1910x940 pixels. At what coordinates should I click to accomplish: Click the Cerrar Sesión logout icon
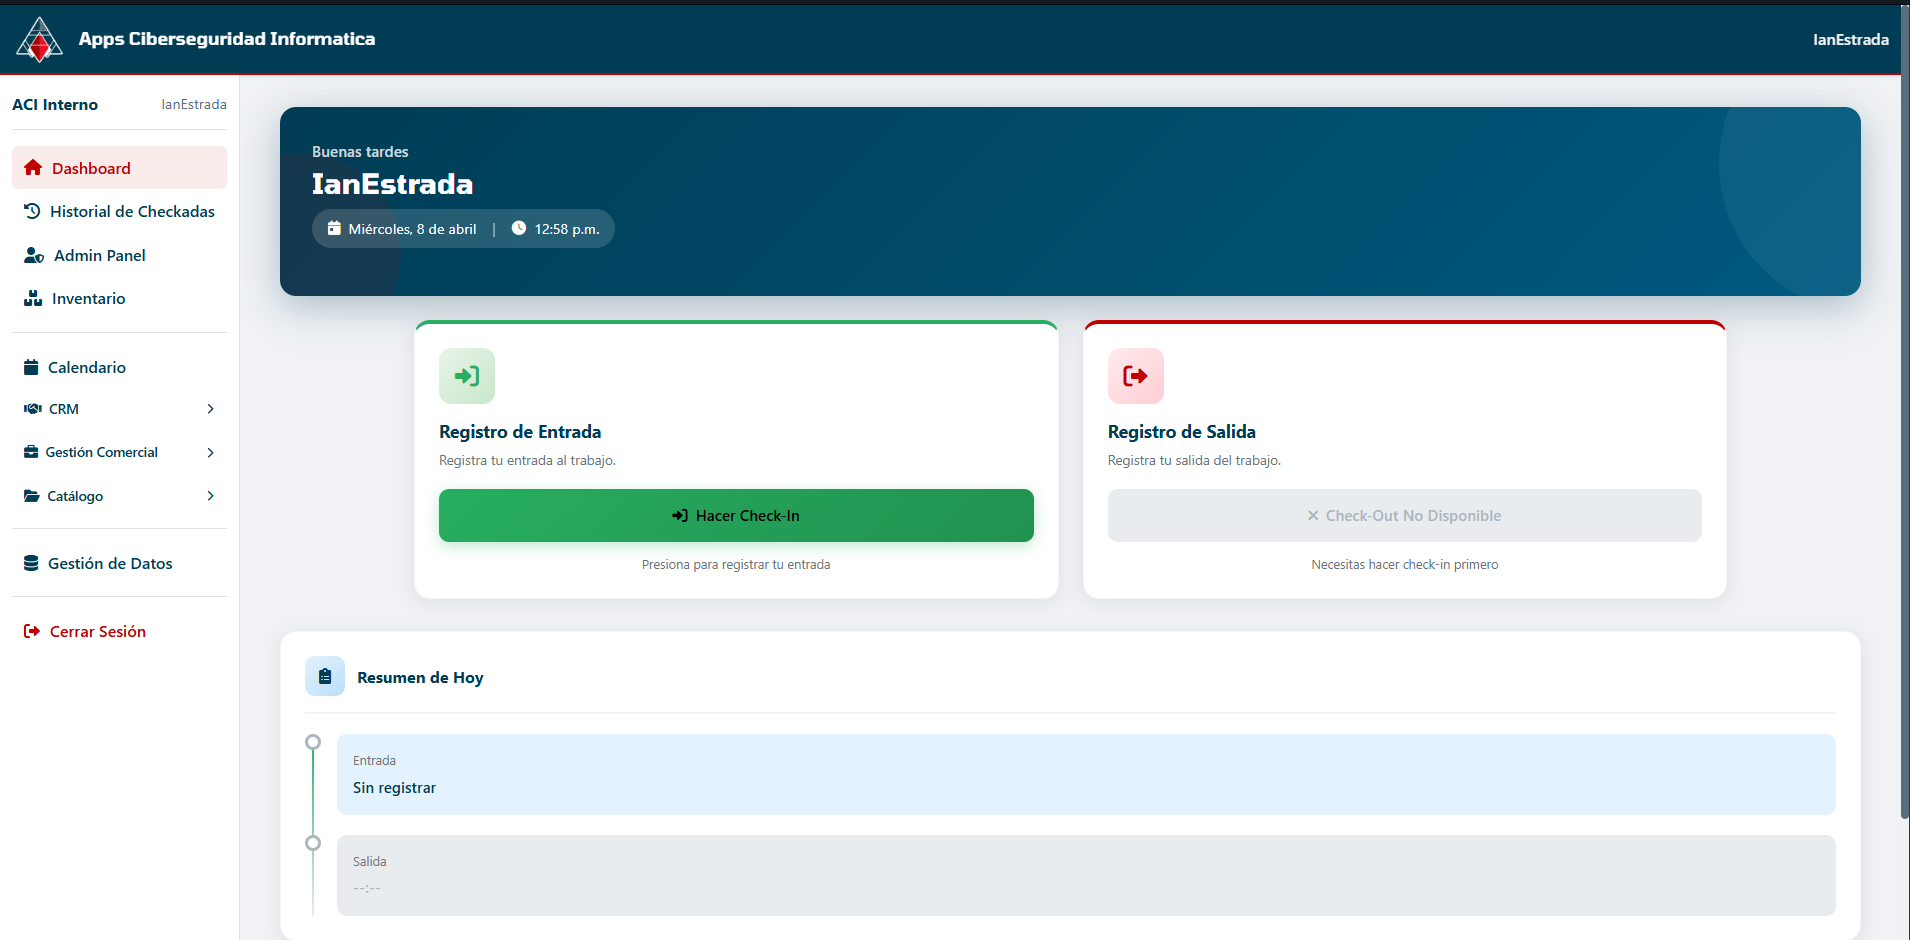click(x=32, y=631)
